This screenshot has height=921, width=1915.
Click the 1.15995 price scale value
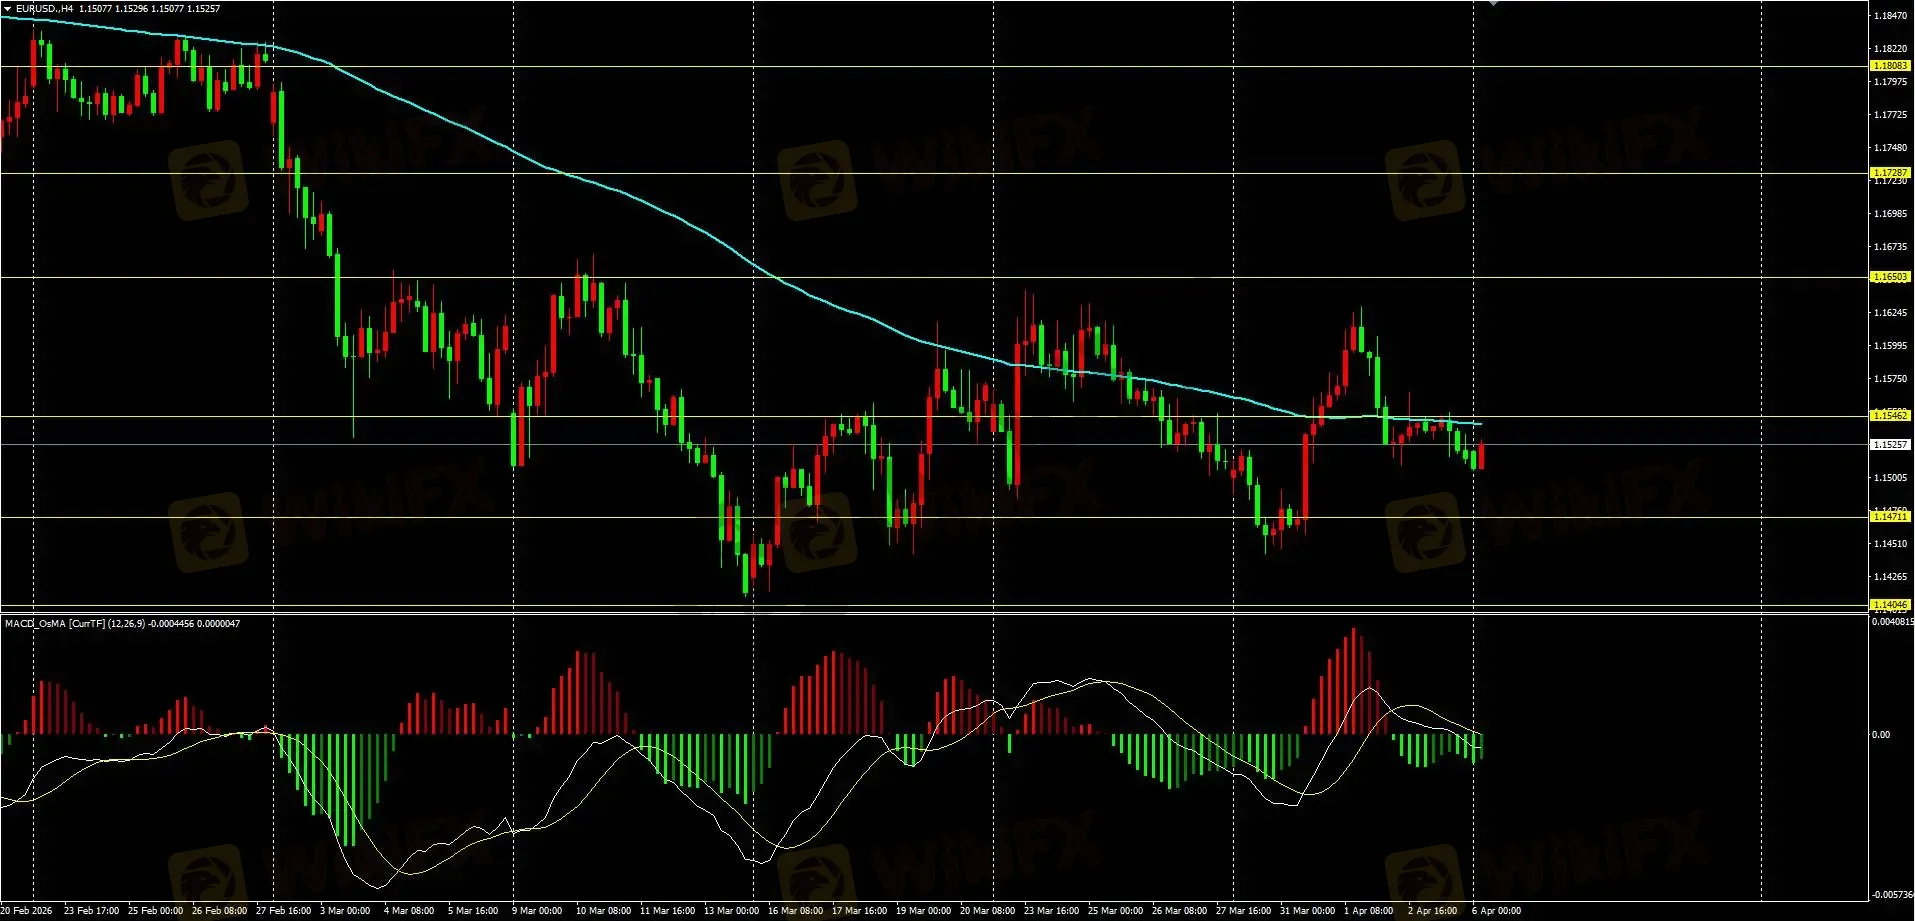pos(1890,346)
